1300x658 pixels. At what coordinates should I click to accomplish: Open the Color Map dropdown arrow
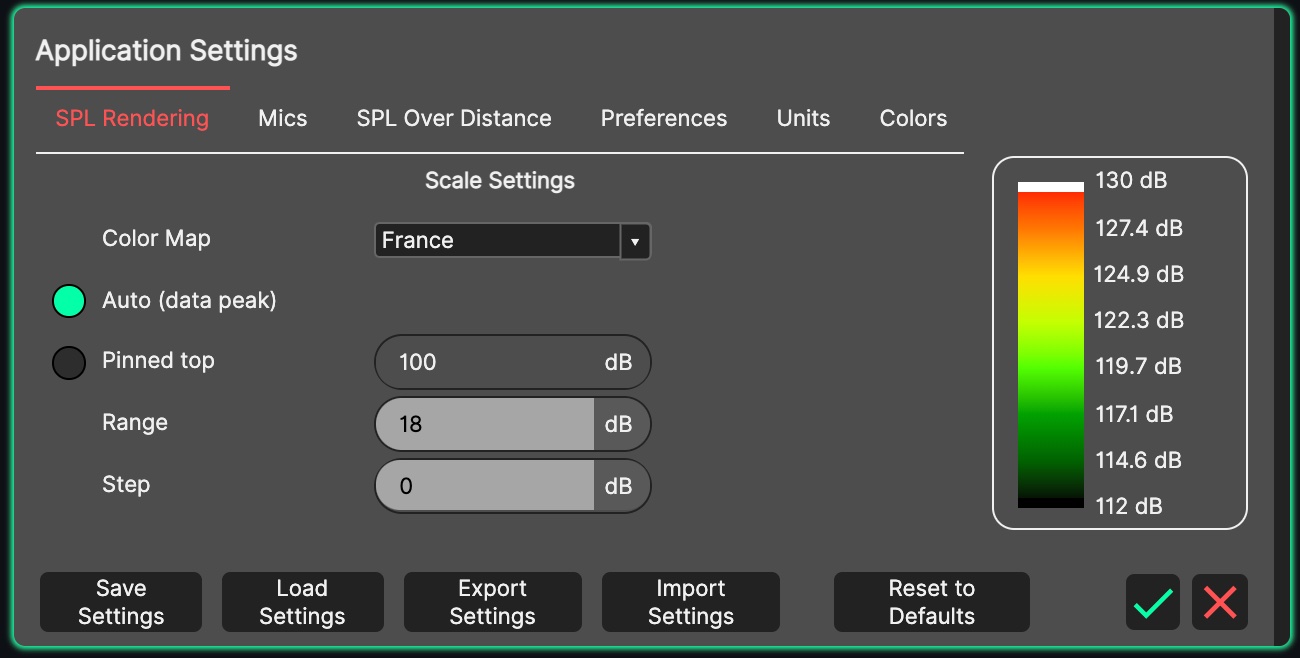click(x=636, y=241)
